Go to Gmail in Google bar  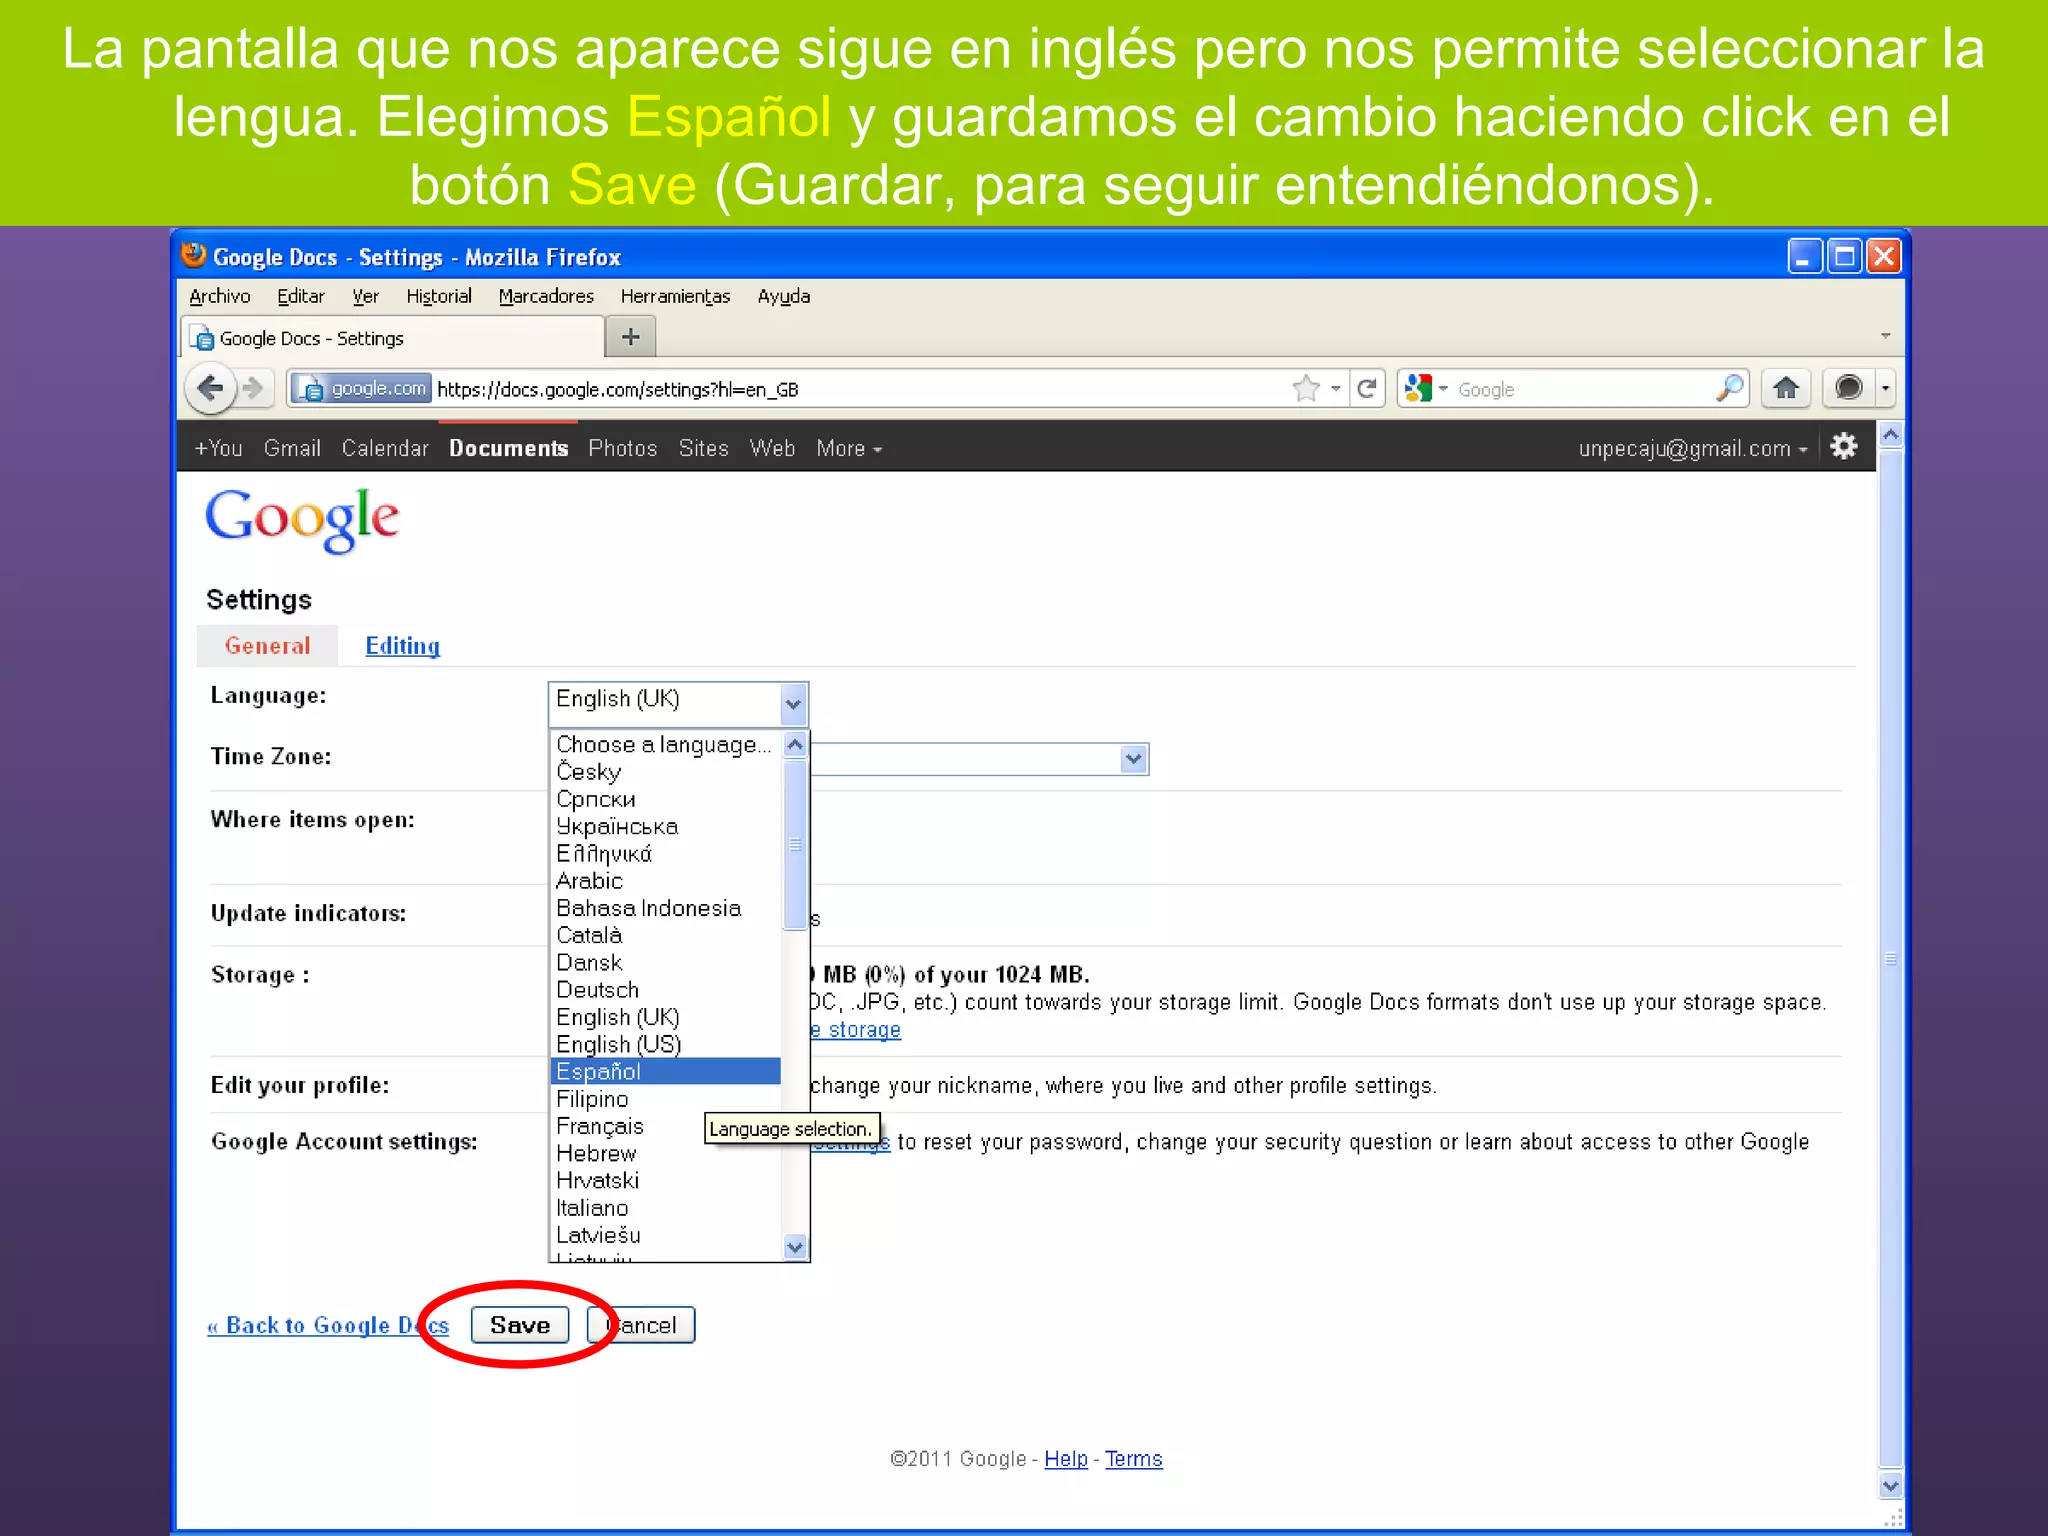292,448
